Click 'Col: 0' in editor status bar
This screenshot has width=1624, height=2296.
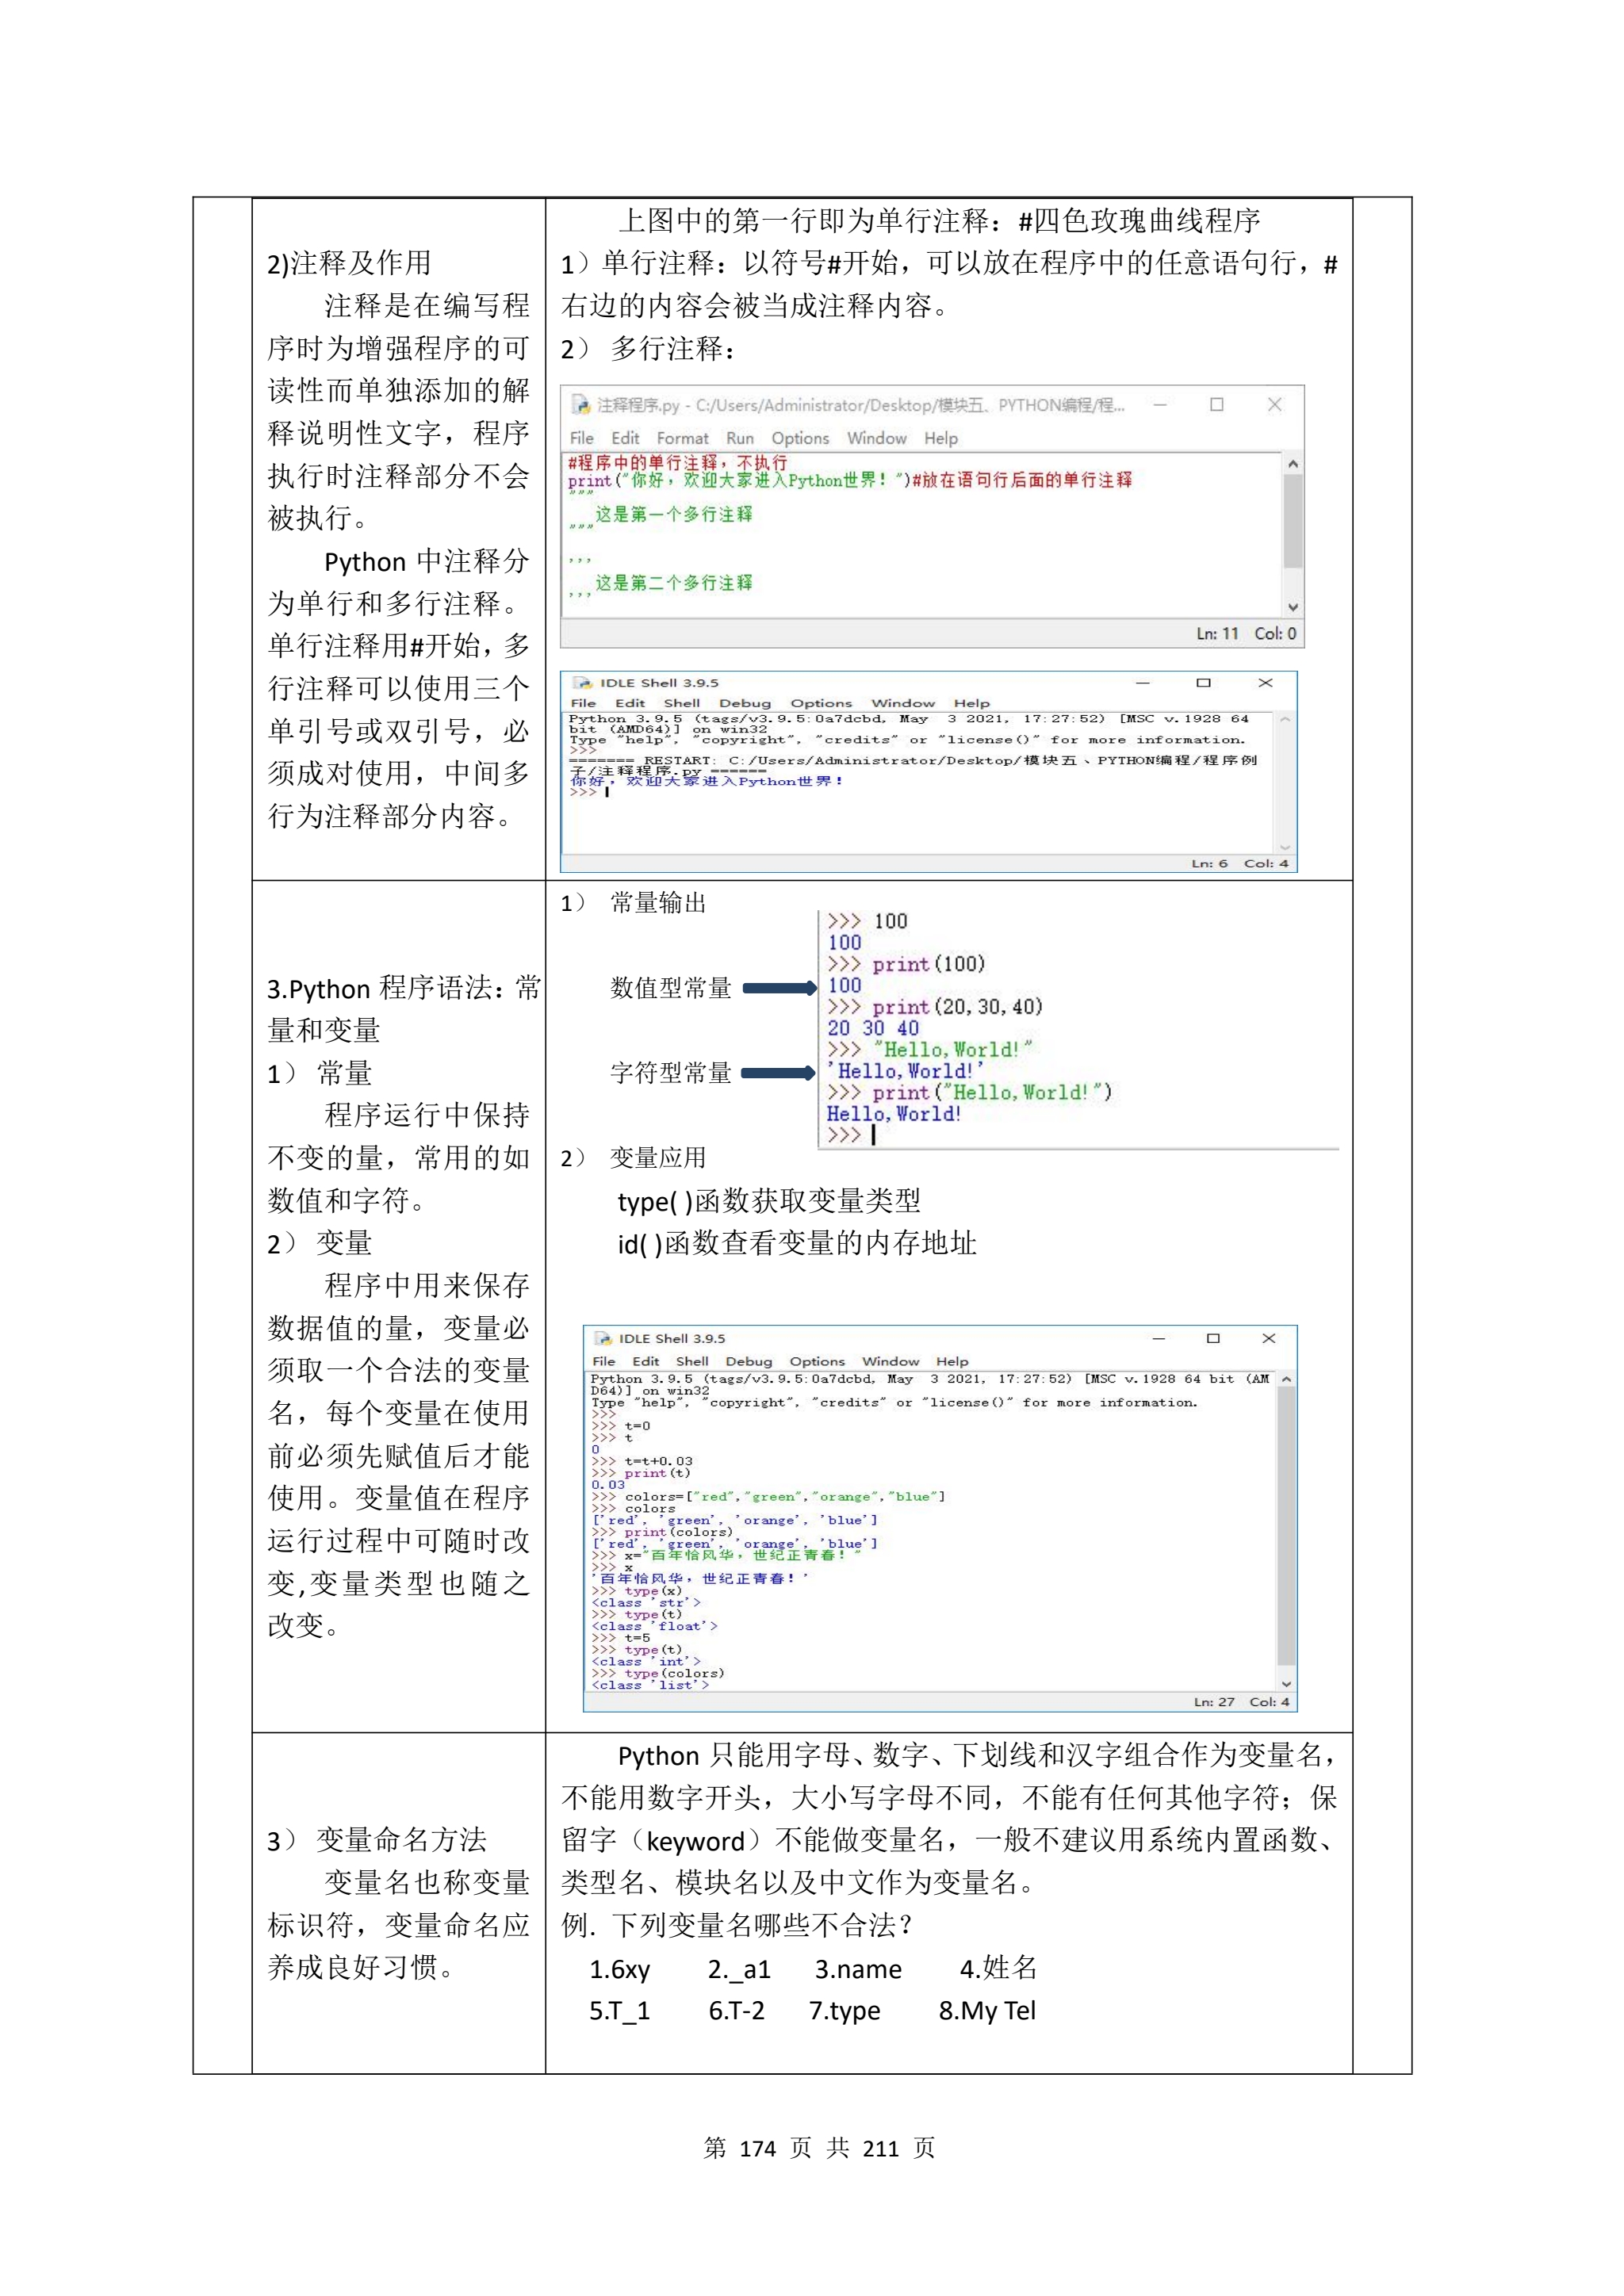coord(1276,634)
